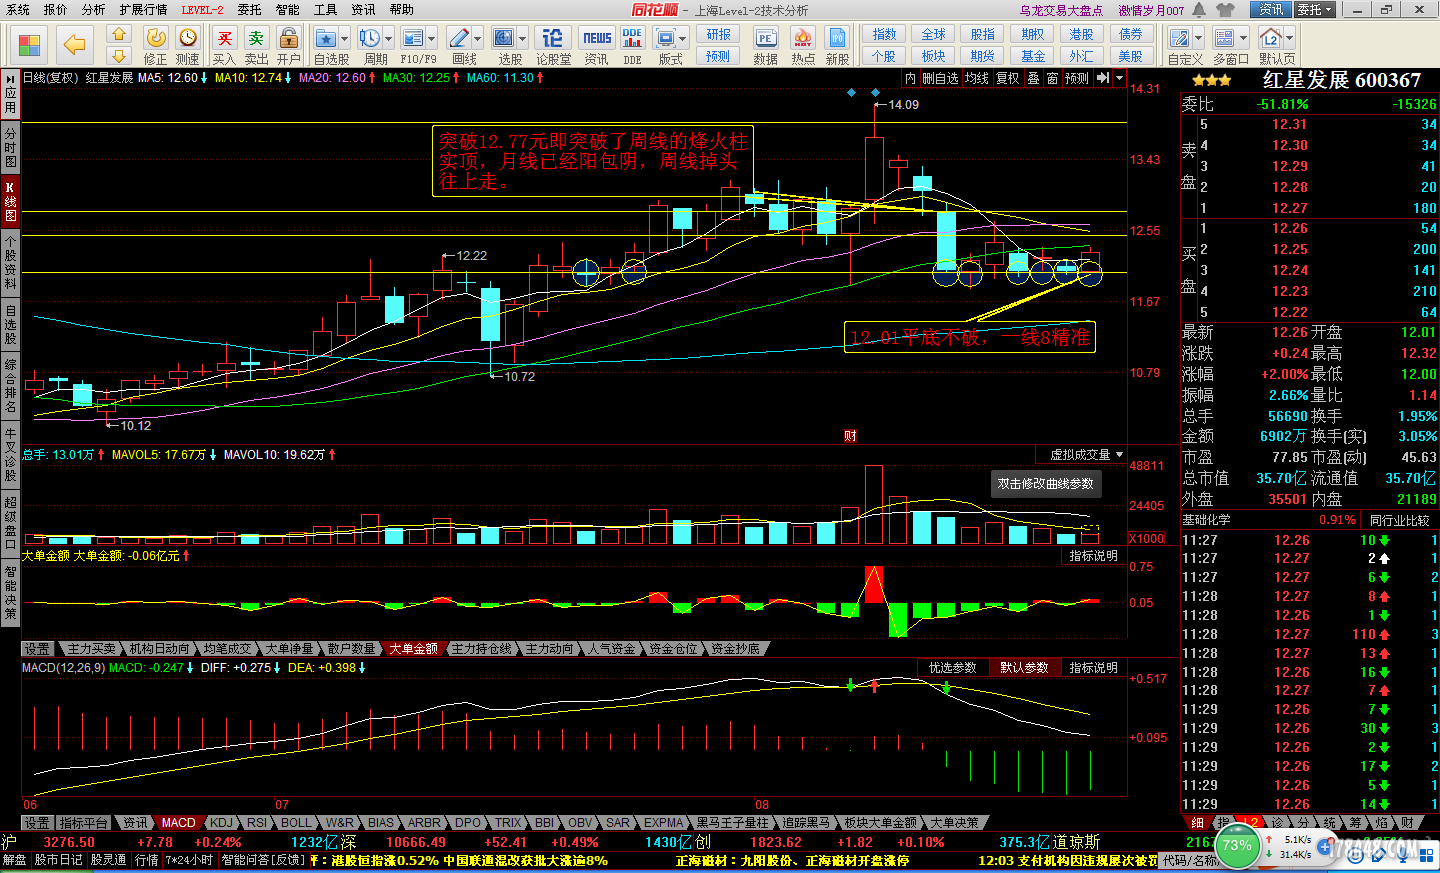Viewport: 1440px width, 873px height.
Task: Expand the 周期 dropdown arrow
Action: coord(389,39)
